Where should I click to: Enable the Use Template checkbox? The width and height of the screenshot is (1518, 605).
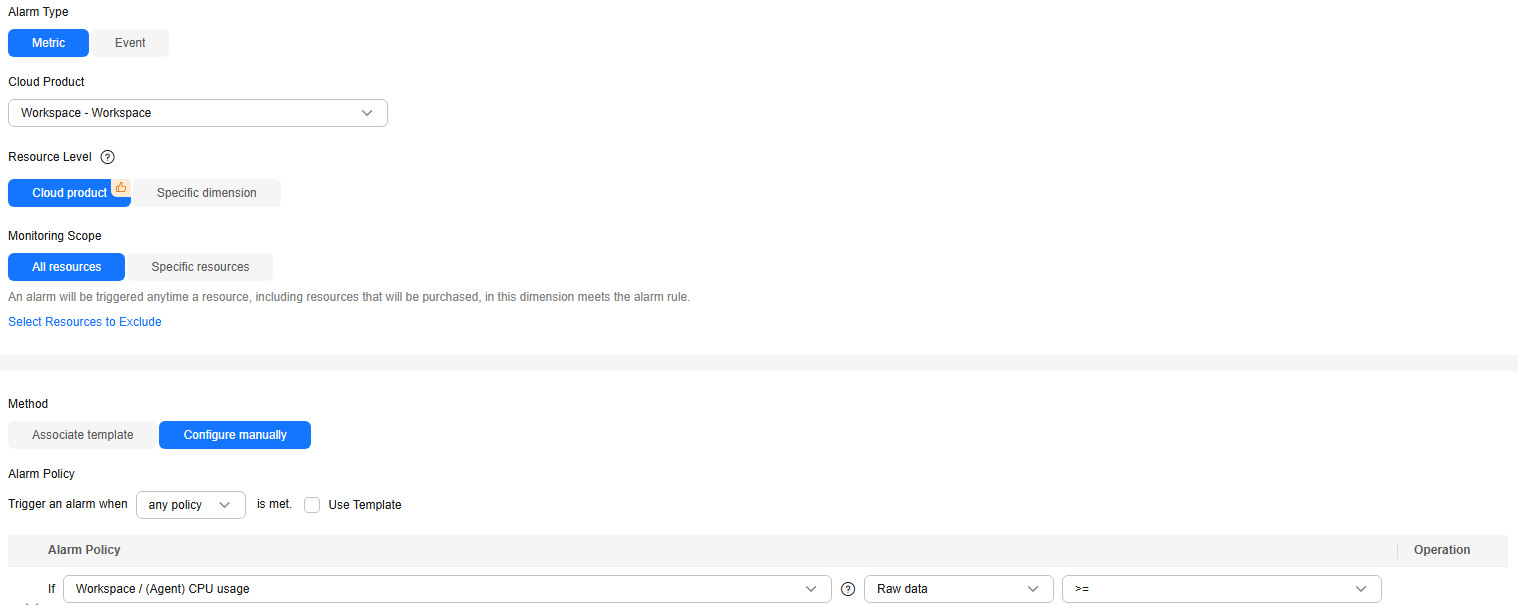pyautogui.click(x=312, y=505)
